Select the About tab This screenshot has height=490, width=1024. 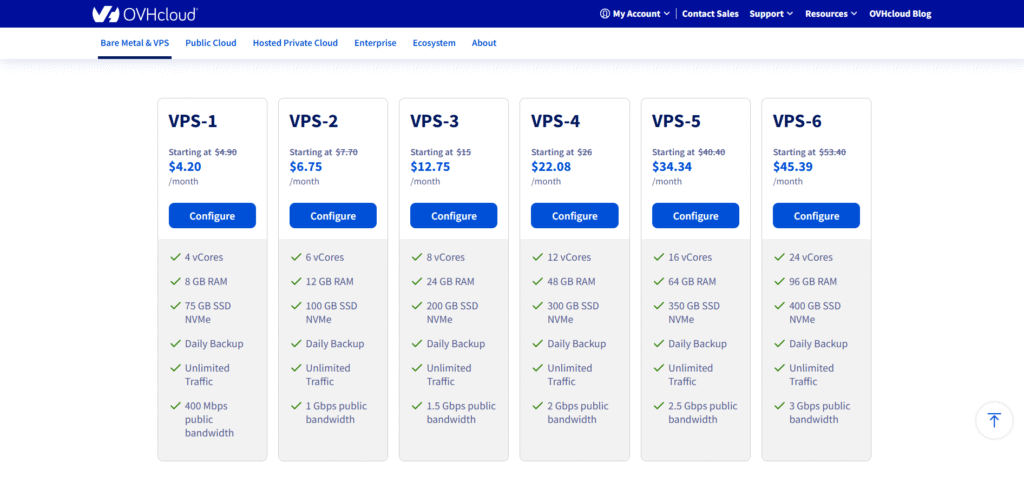[x=484, y=43]
